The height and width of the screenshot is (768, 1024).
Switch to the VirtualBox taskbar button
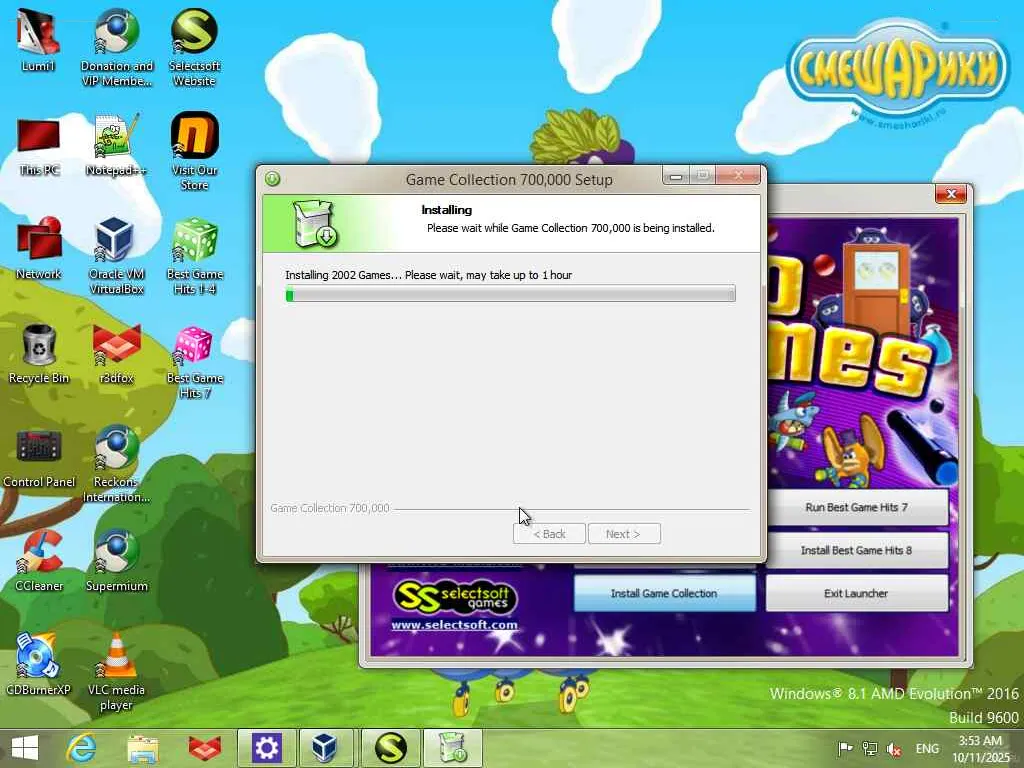coord(325,748)
